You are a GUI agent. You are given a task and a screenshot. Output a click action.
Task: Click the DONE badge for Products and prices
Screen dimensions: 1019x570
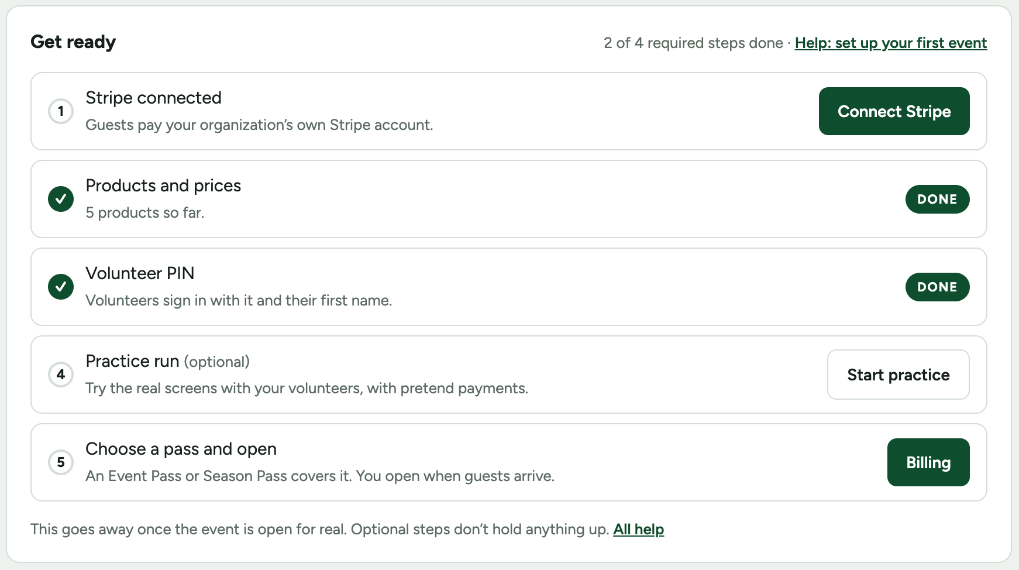coord(937,199)
